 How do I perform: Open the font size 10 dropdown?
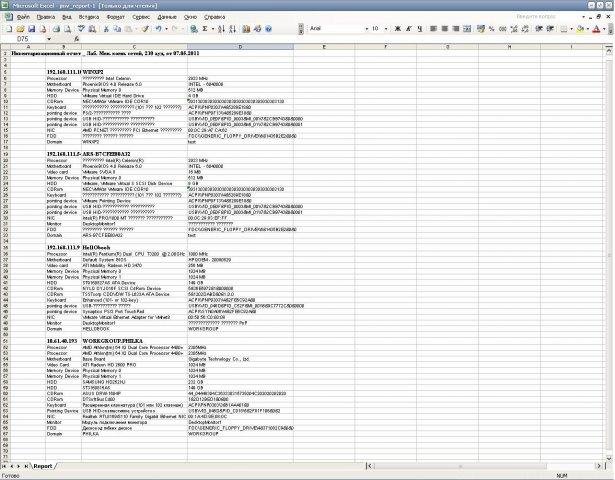(x=386, y=29)
